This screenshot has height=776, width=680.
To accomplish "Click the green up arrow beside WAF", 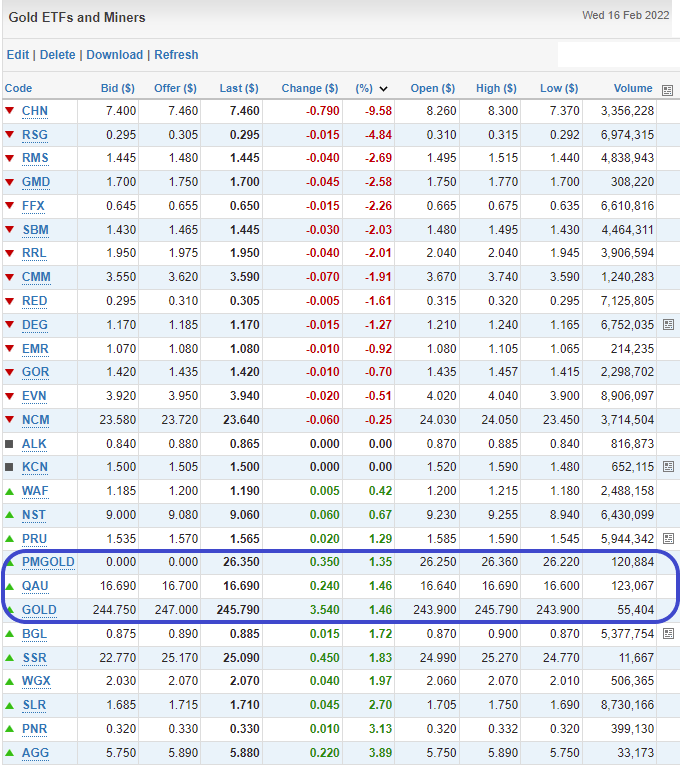I will [10, 491].
